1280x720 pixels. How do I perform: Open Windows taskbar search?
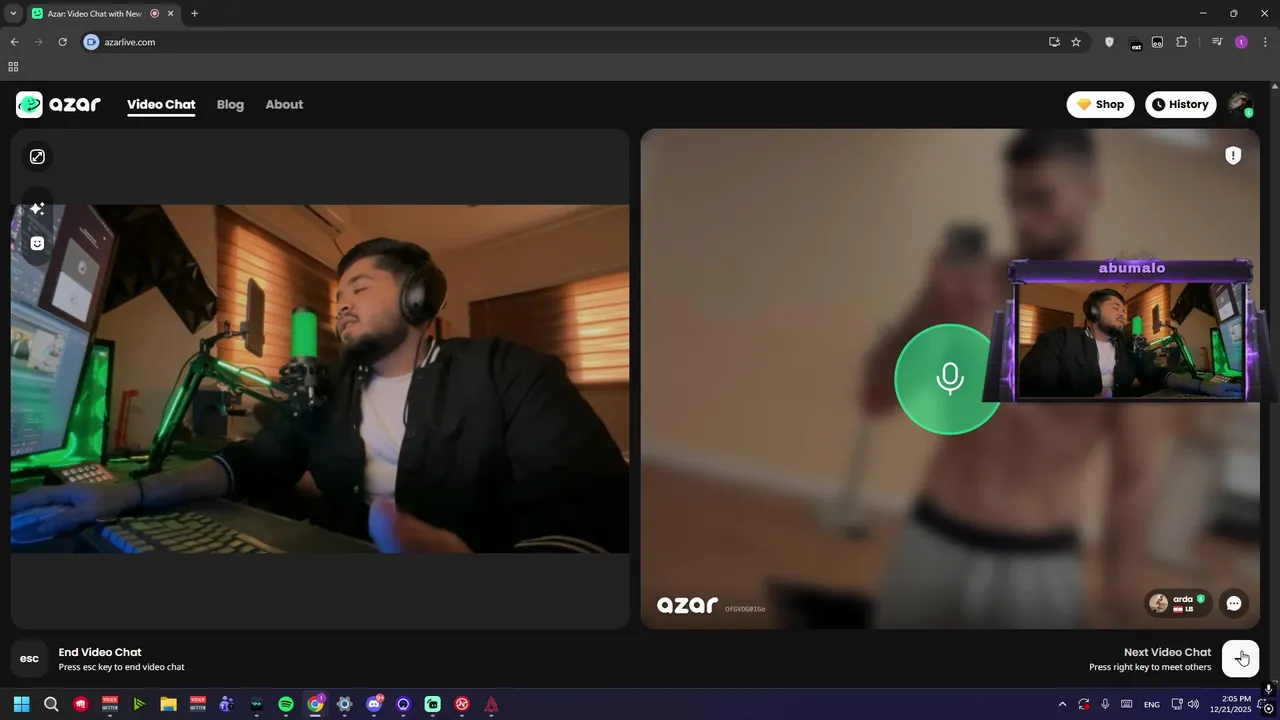(x=51, y=704)
